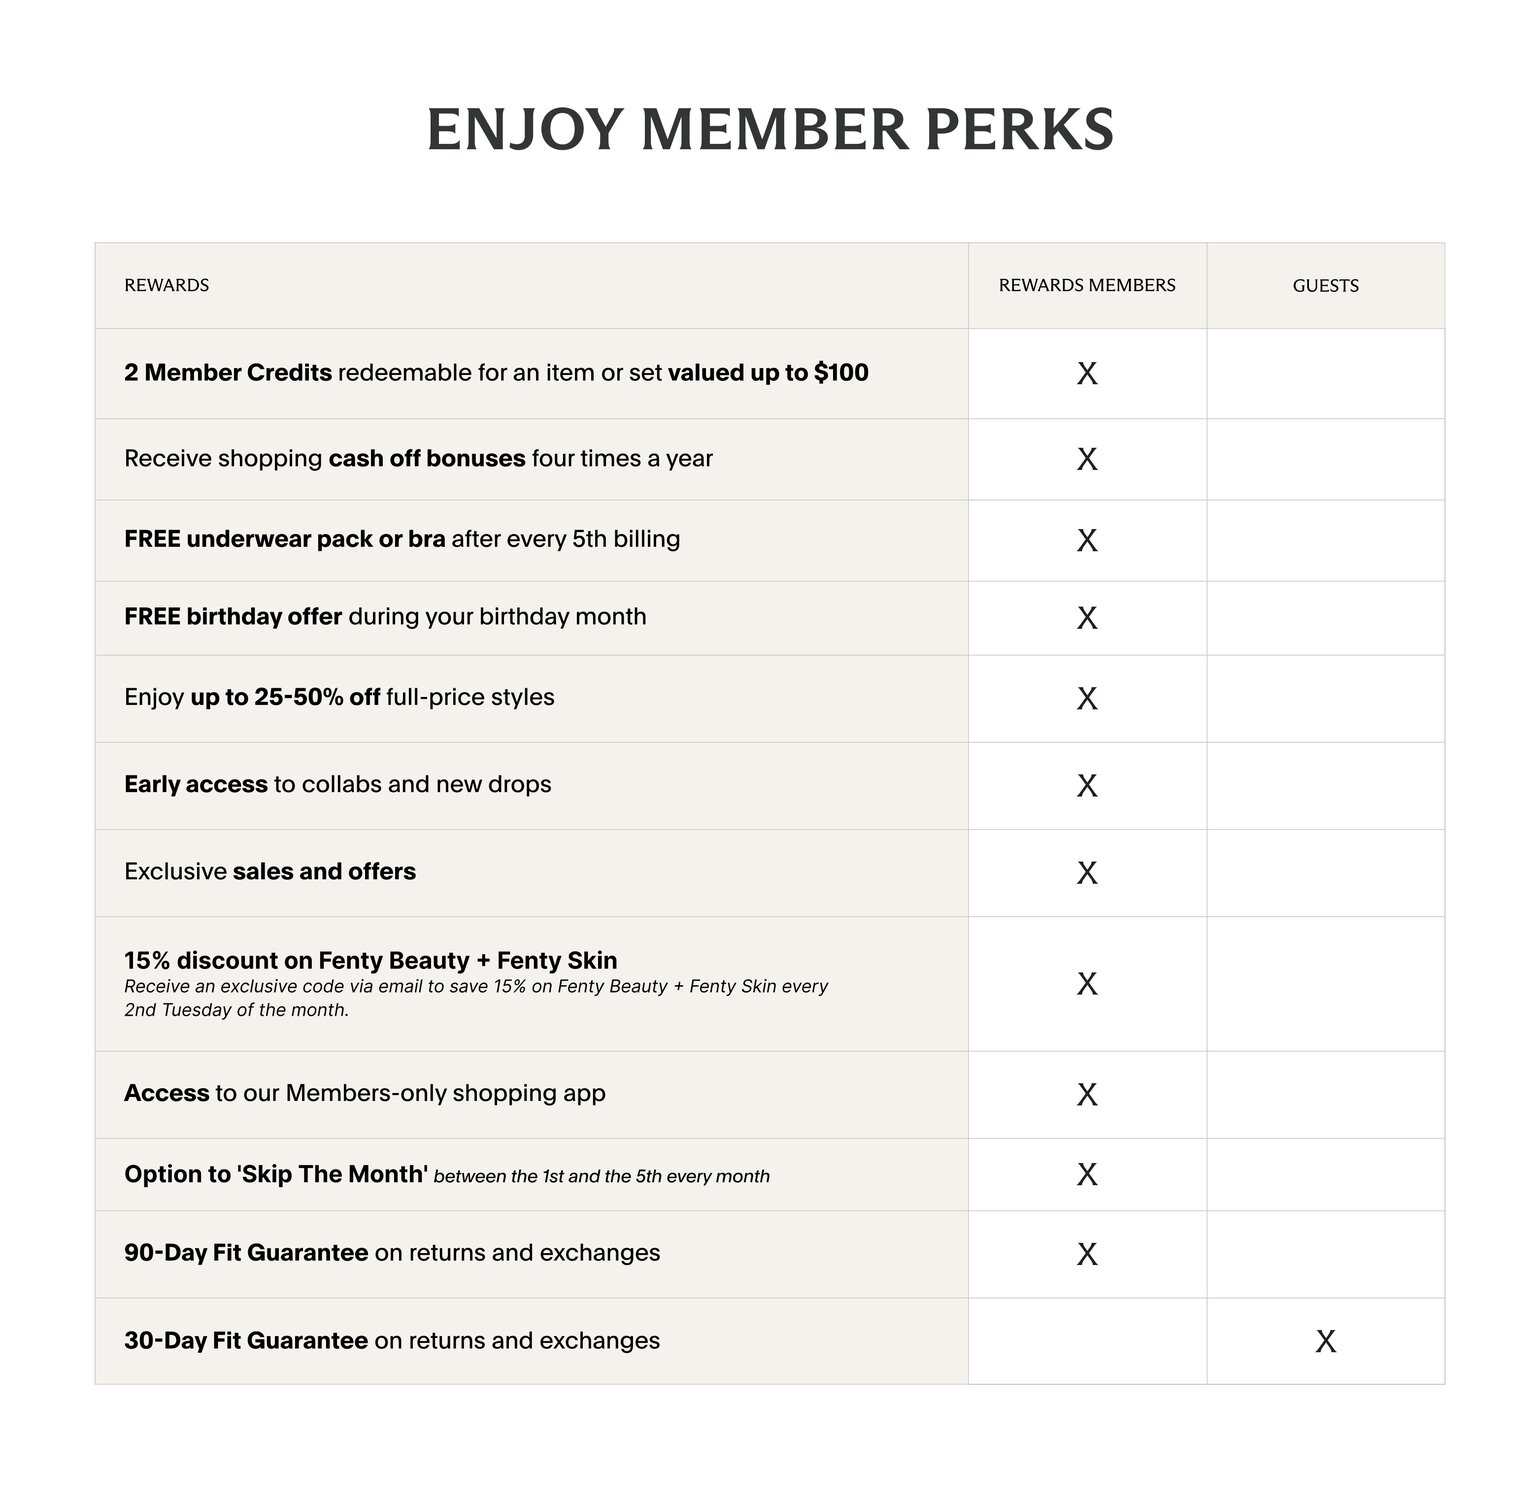This screenshot has height=1500, width=1540.
Task: Click the X mark for 2 Member Credits
Action: point(1087,373)
